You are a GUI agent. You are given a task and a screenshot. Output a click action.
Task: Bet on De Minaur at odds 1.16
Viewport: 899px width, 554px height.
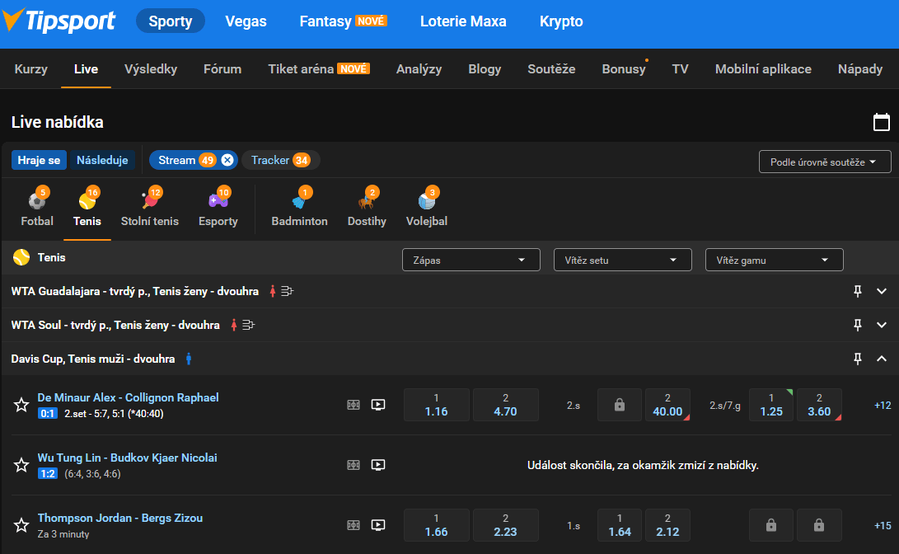[x=436, y=405]
